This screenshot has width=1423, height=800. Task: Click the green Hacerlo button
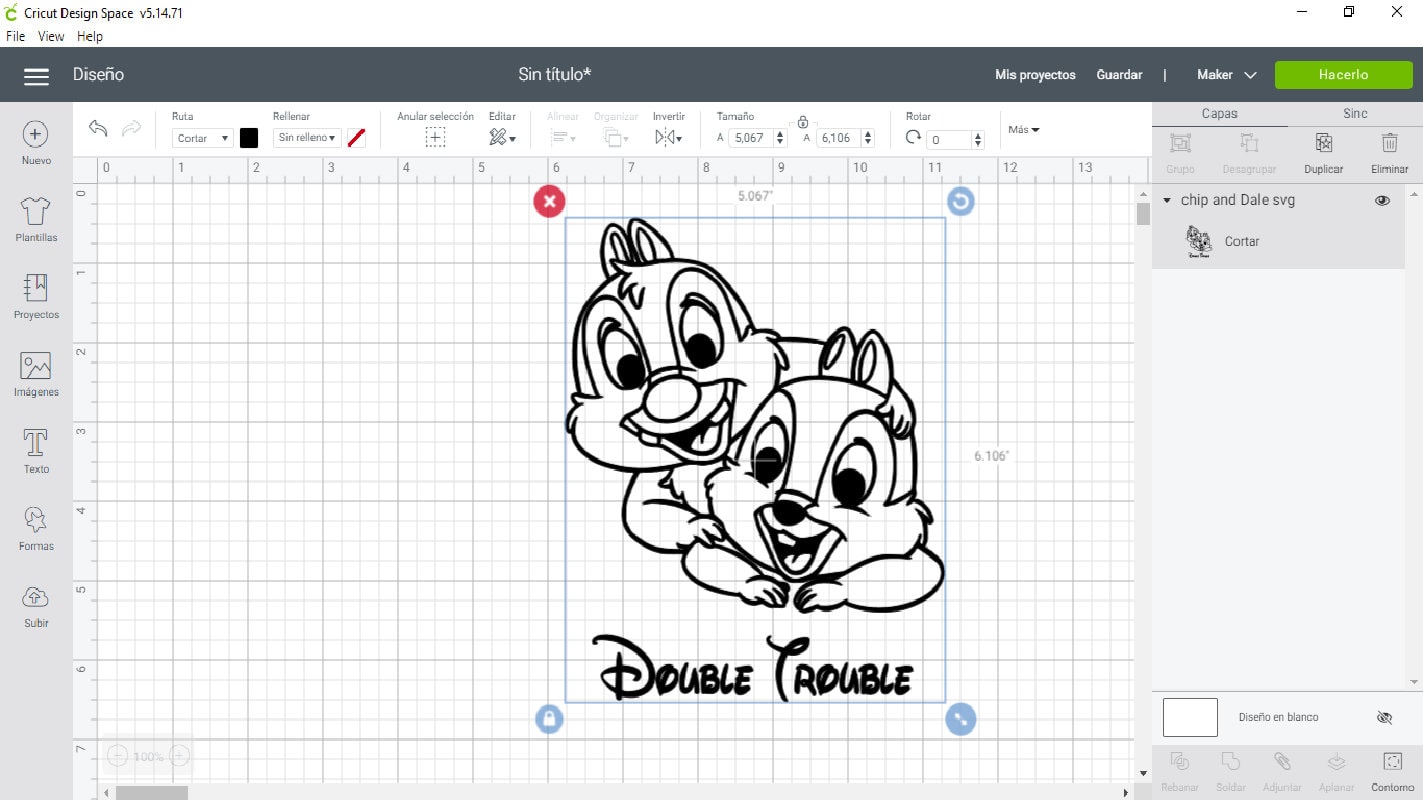click(1343, 74)
